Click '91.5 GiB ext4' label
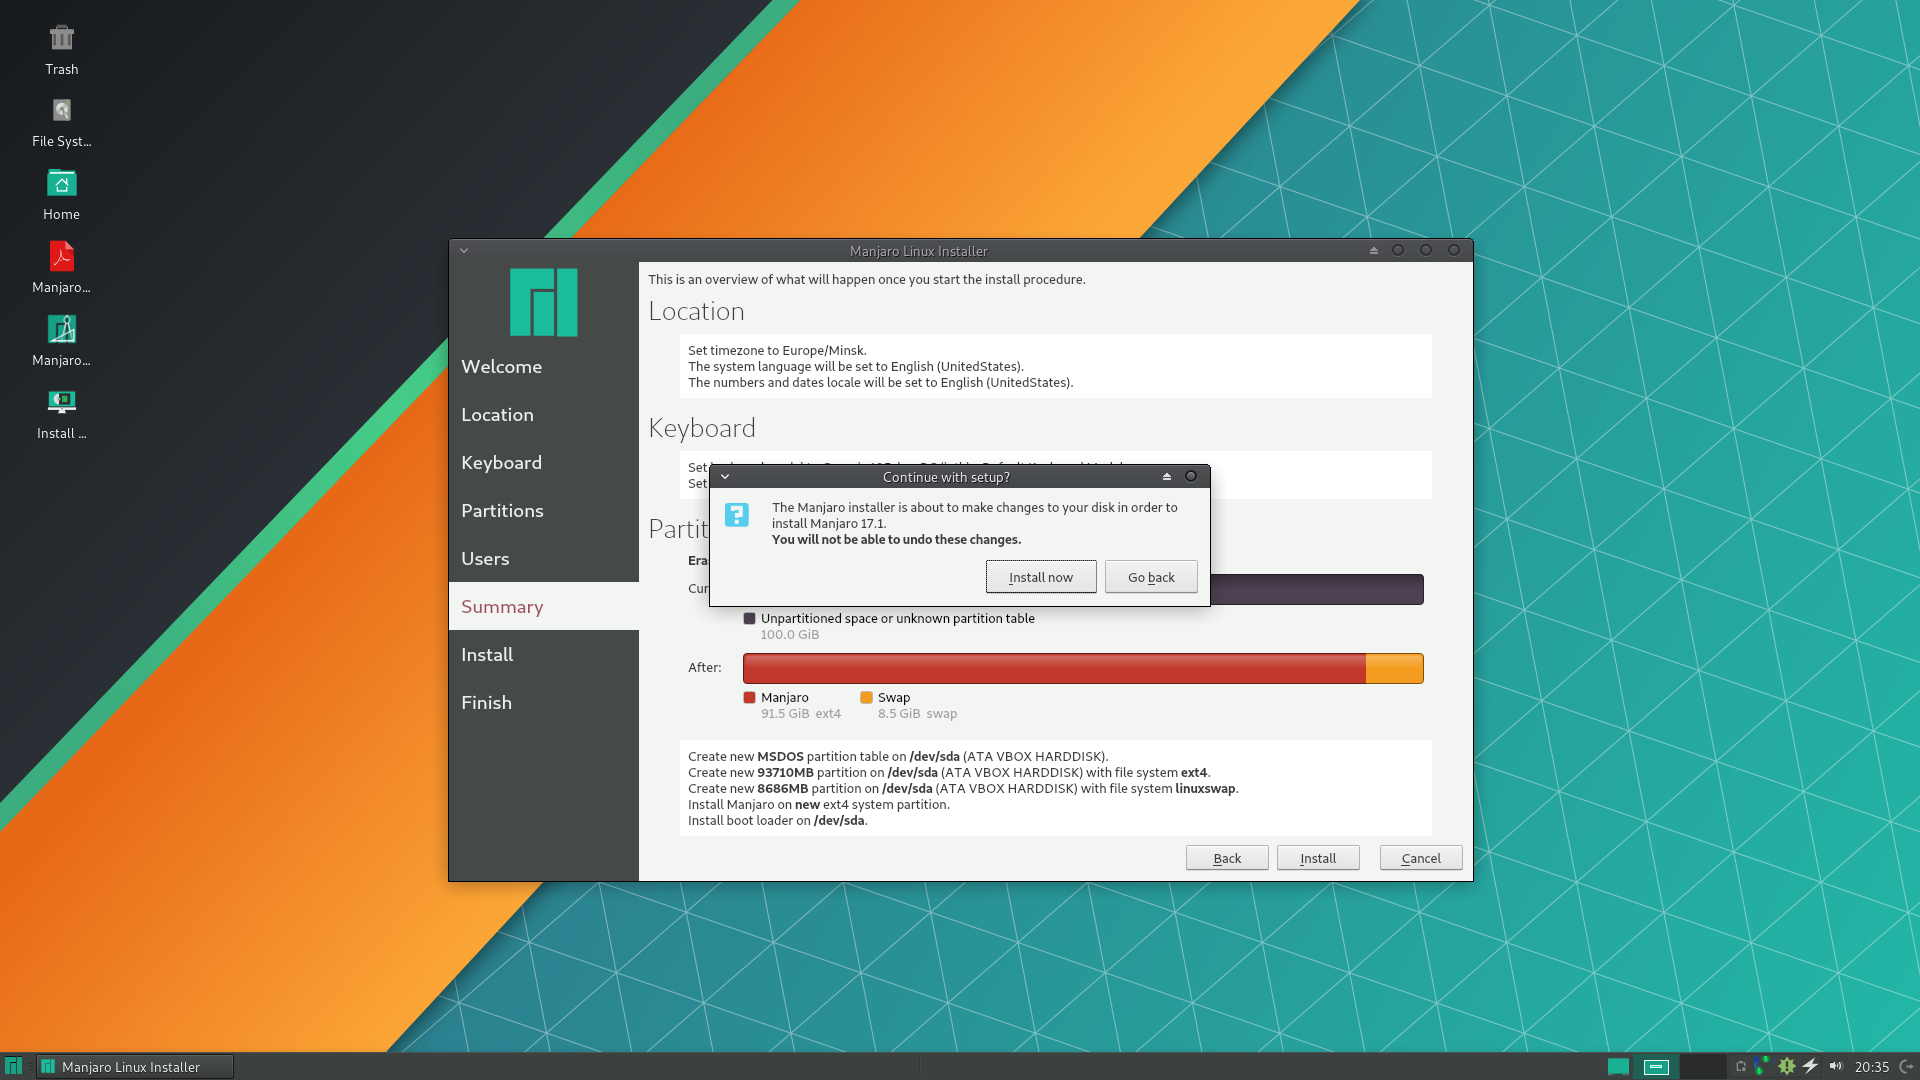1920x1080 pixels. [801, 714]
